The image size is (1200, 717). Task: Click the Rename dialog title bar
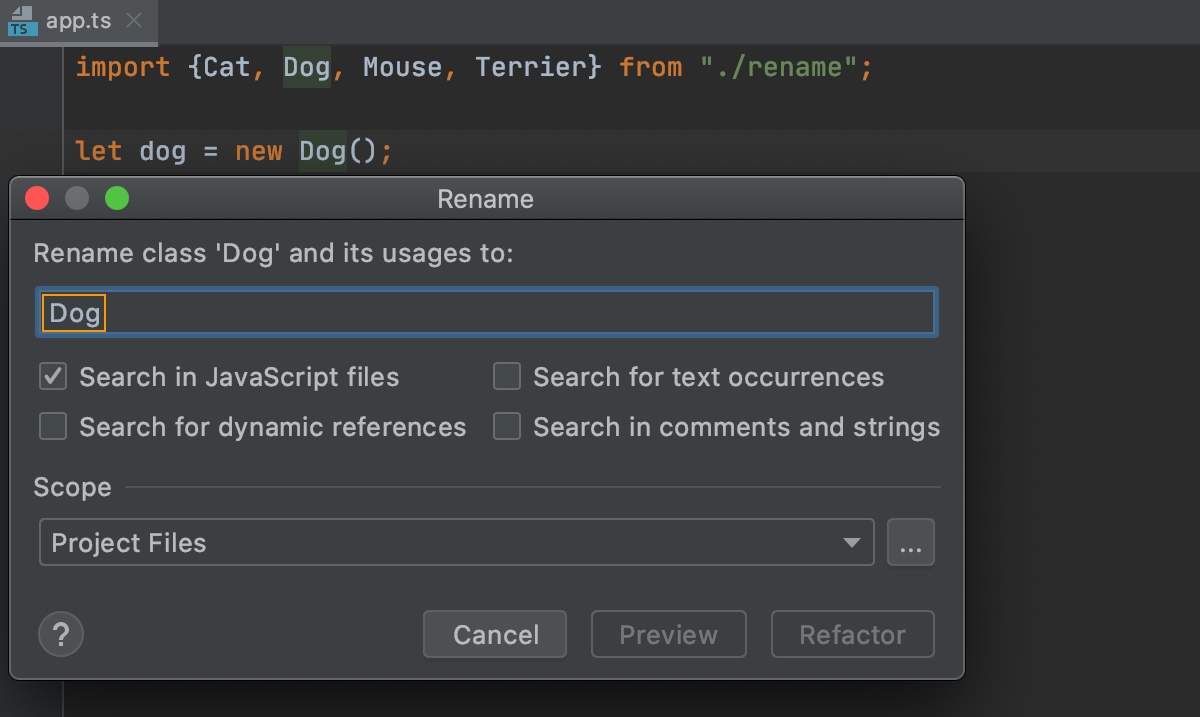point(486,199)
